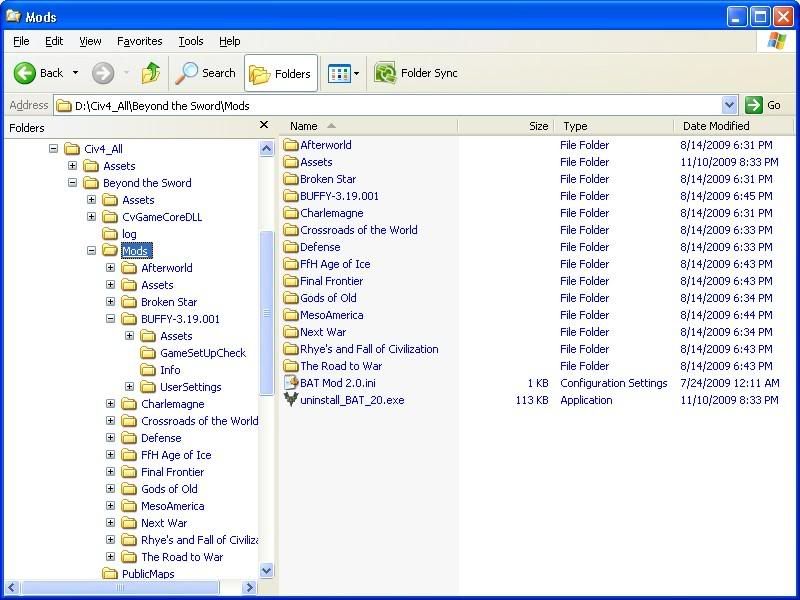Screen dimensions: 800x600
Task: Open the Tools menu
Action: (191, 41)
